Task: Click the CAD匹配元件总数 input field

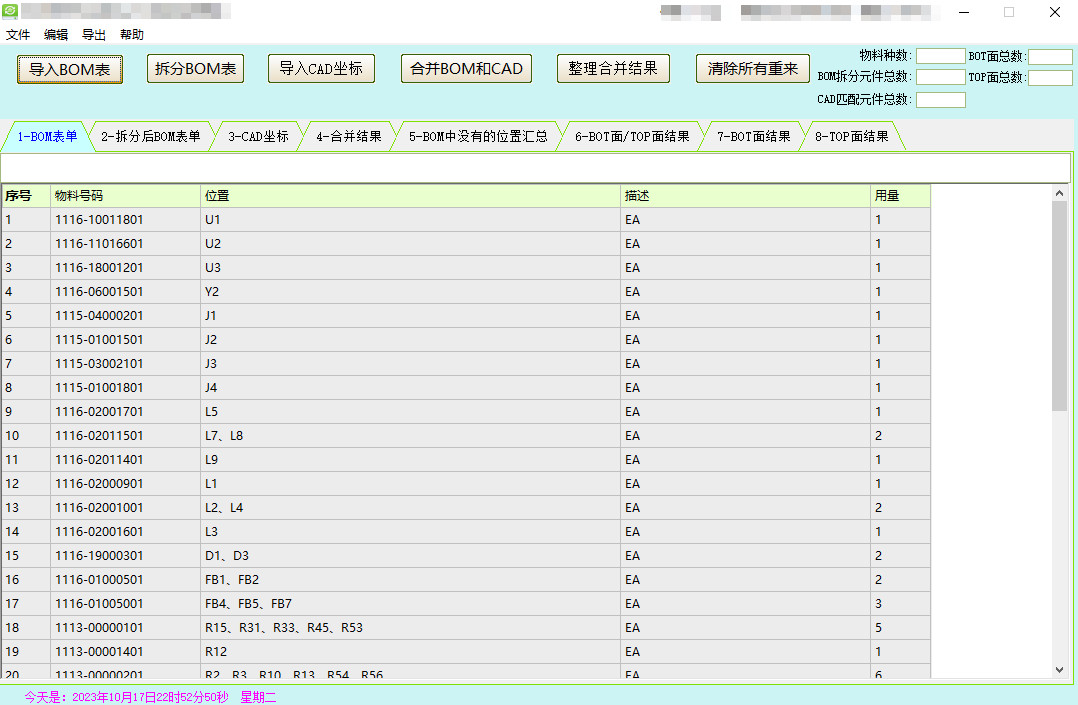Action: 940,100
